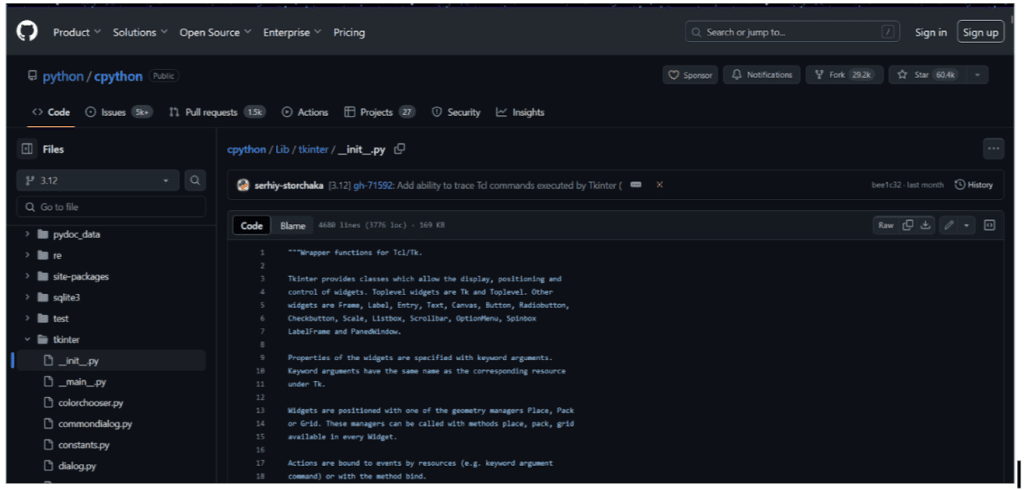Click the GitHub logo in the header
The width and height of the screenshot is (1024, 490).
27,32
